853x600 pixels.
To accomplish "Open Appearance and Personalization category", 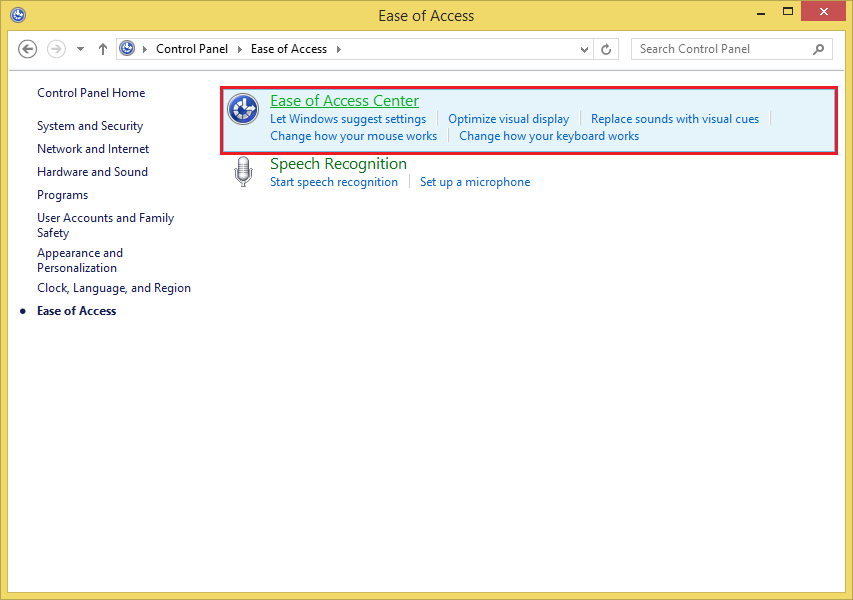I will [80, 260].
